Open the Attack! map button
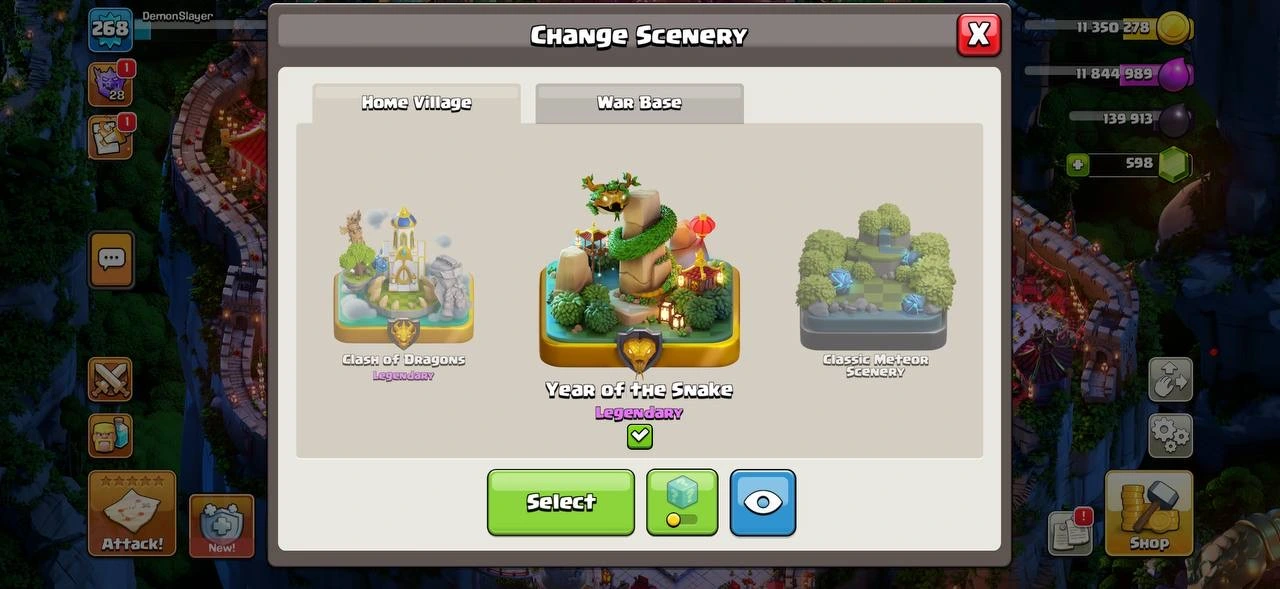 pos(132,513)
